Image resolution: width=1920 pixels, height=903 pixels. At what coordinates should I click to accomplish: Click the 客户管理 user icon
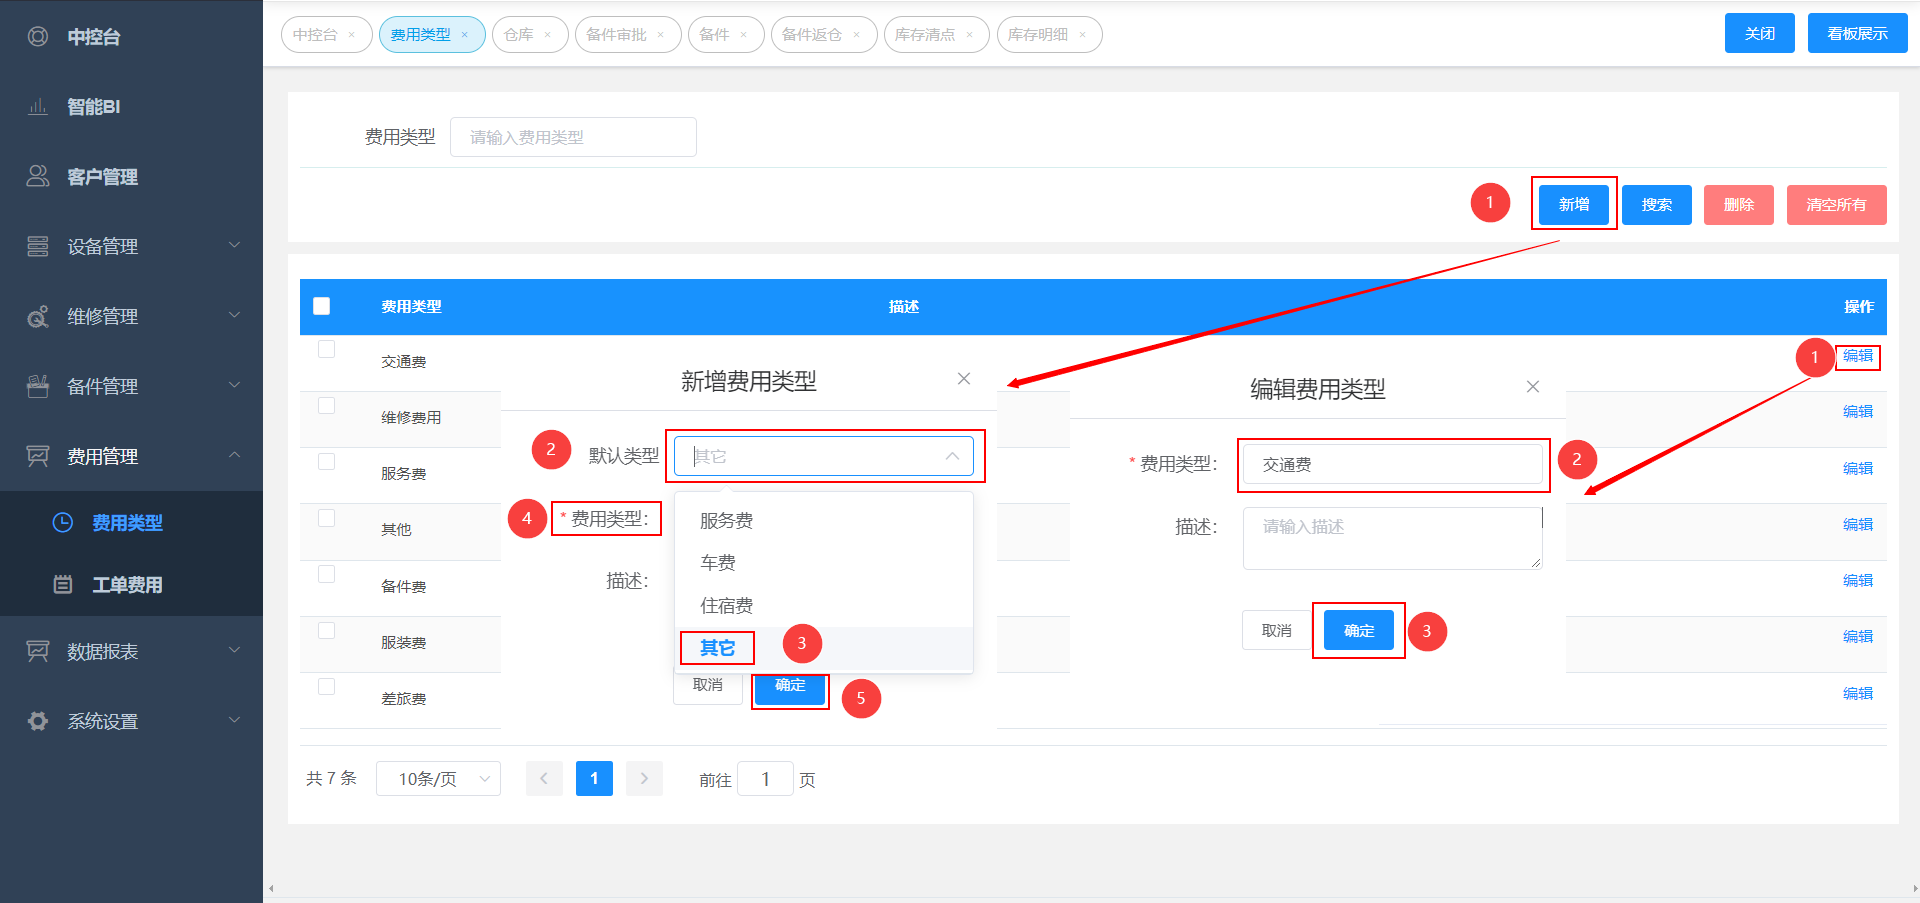[38, 177]
